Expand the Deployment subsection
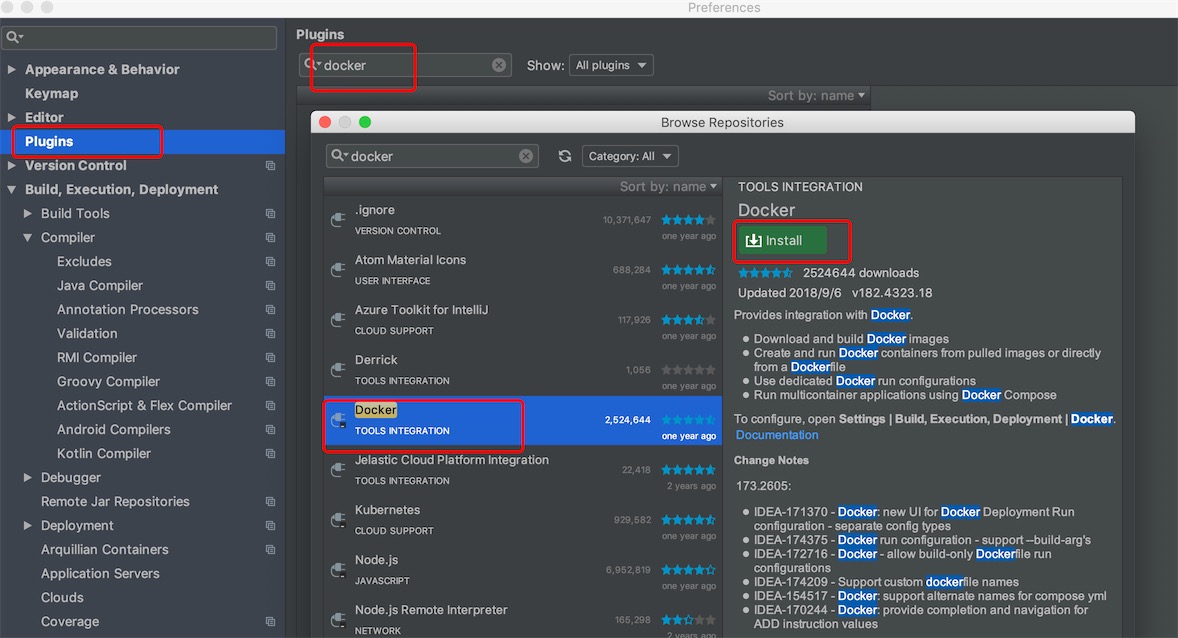The image size is (1178, 638). tap(28, 525)
